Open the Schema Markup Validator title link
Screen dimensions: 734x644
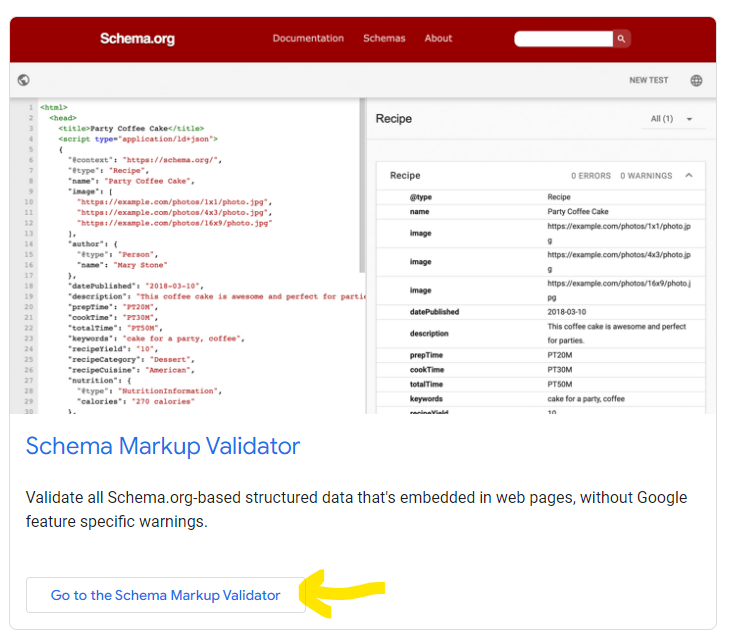coord(163,446)
